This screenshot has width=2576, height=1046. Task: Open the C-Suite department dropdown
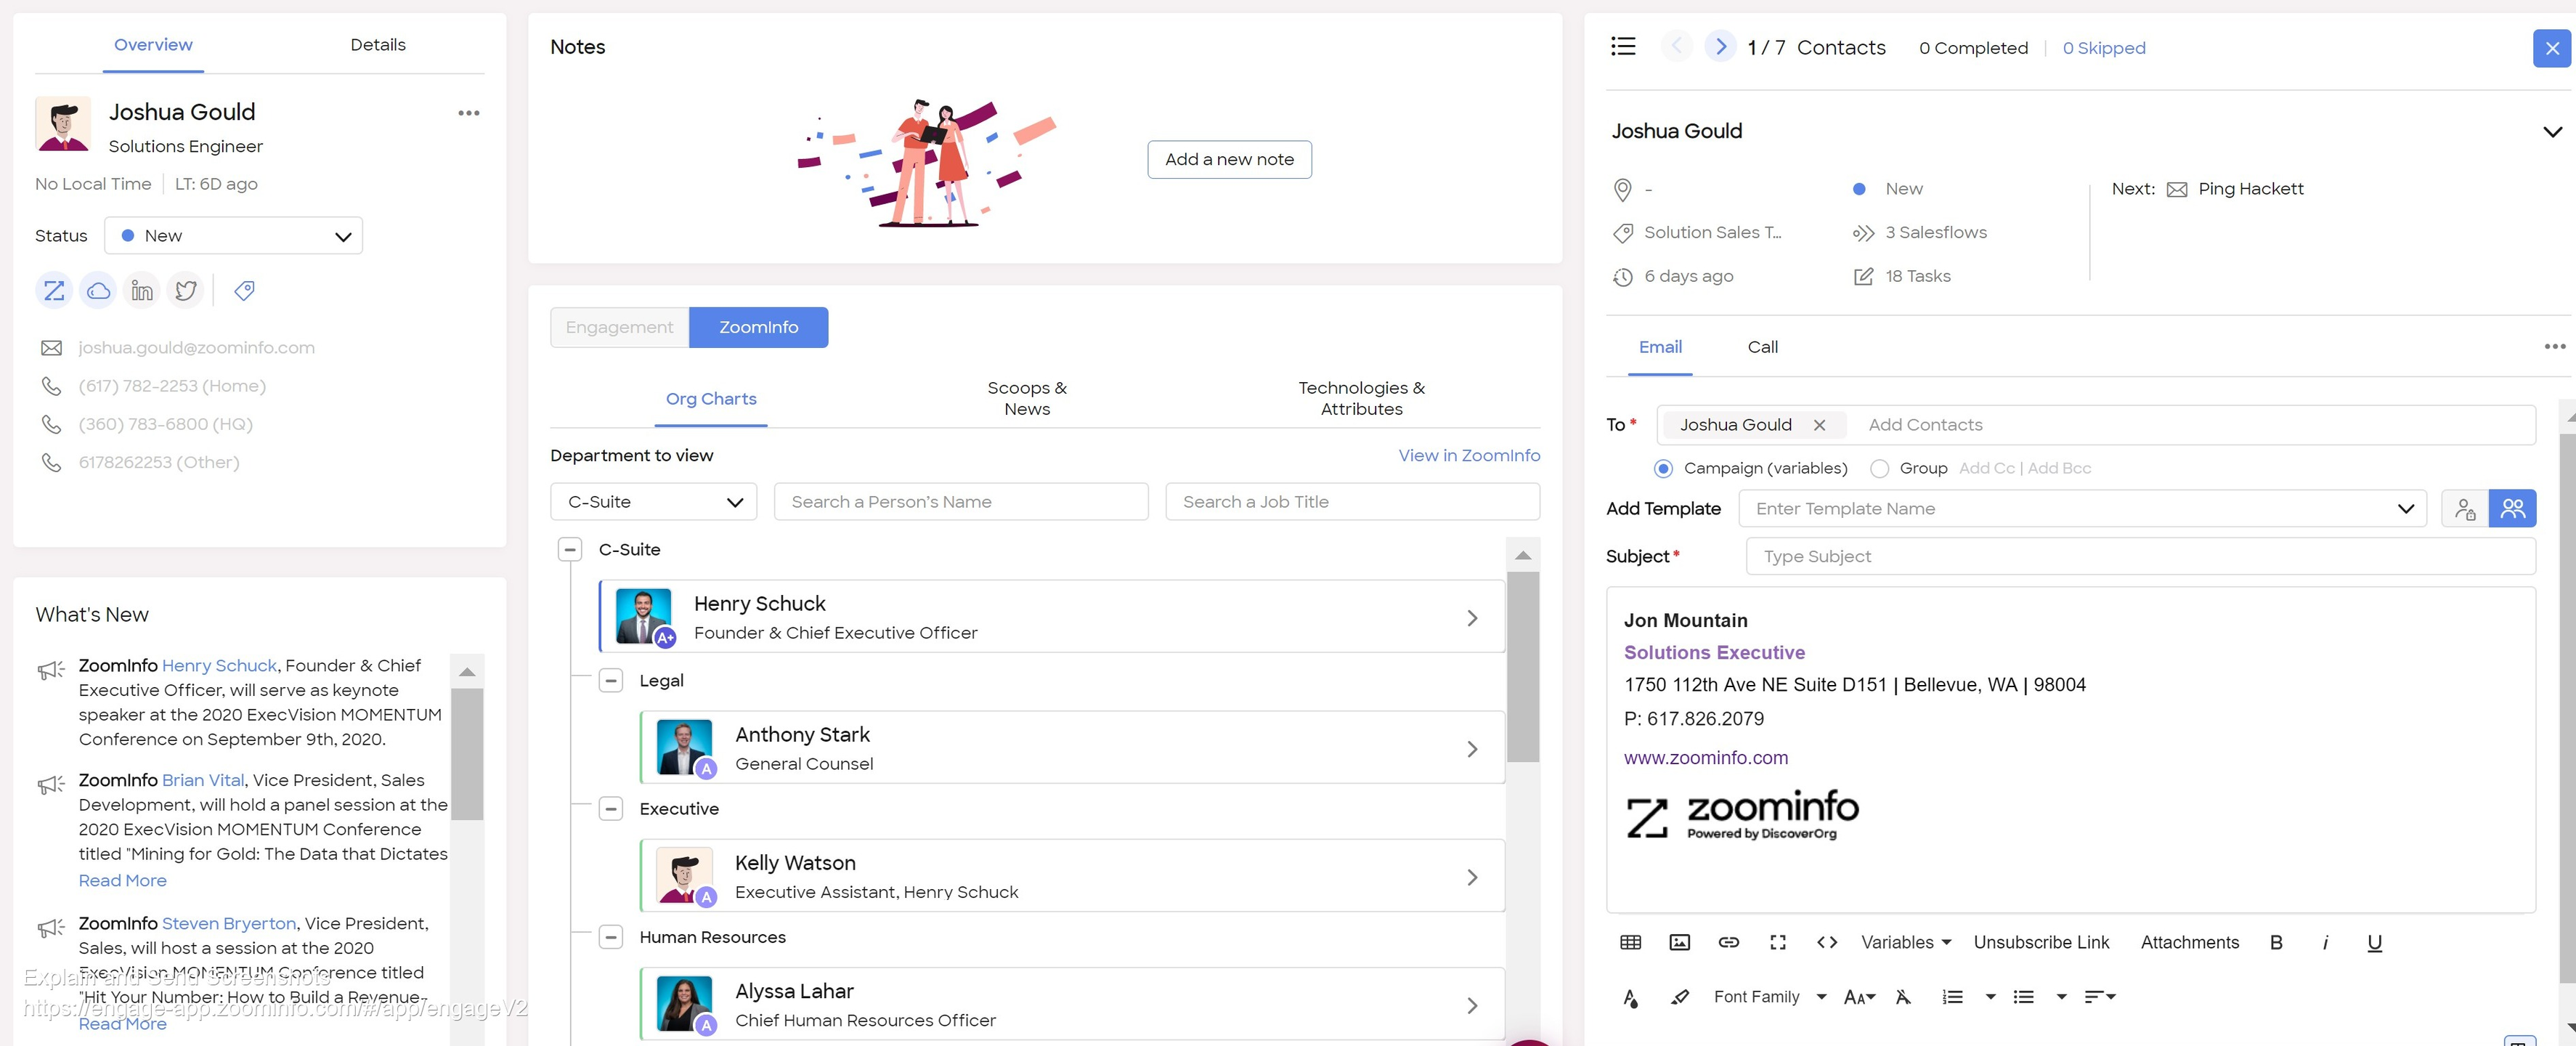pyautogui.click(x=653, y=502)
